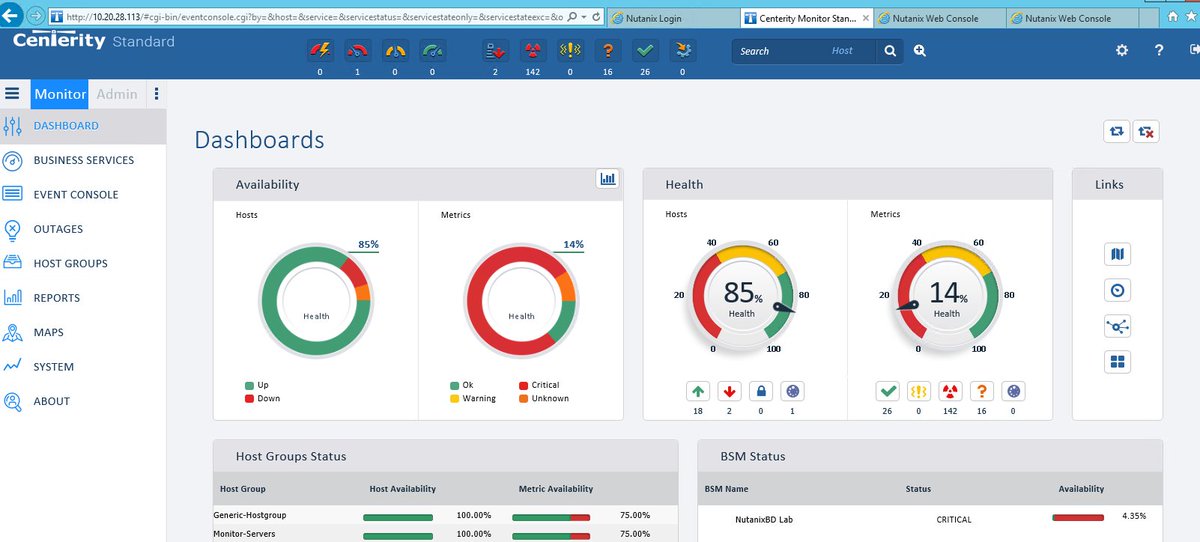Click the NutanixBD Lab availability bar
Screen dimensions: 1200x542
click(x=1078, y=517)
